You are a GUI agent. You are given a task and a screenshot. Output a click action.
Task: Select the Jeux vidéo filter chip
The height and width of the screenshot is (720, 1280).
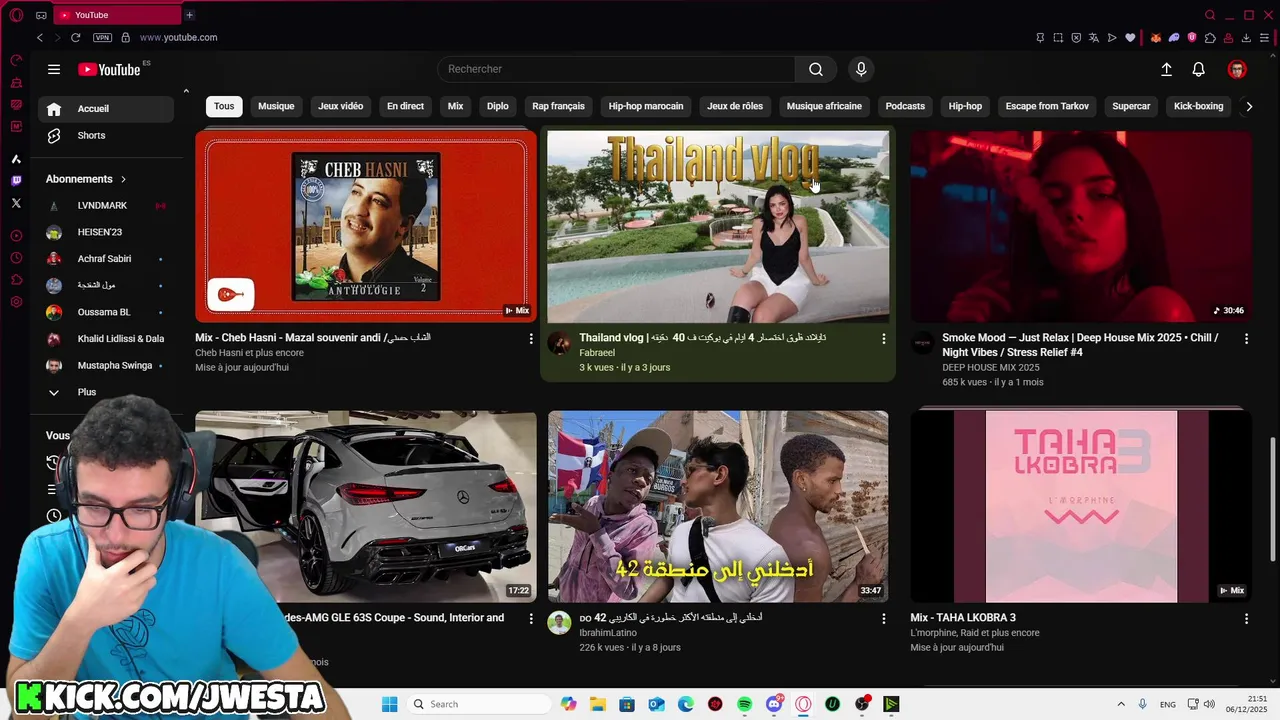point(341,106)
